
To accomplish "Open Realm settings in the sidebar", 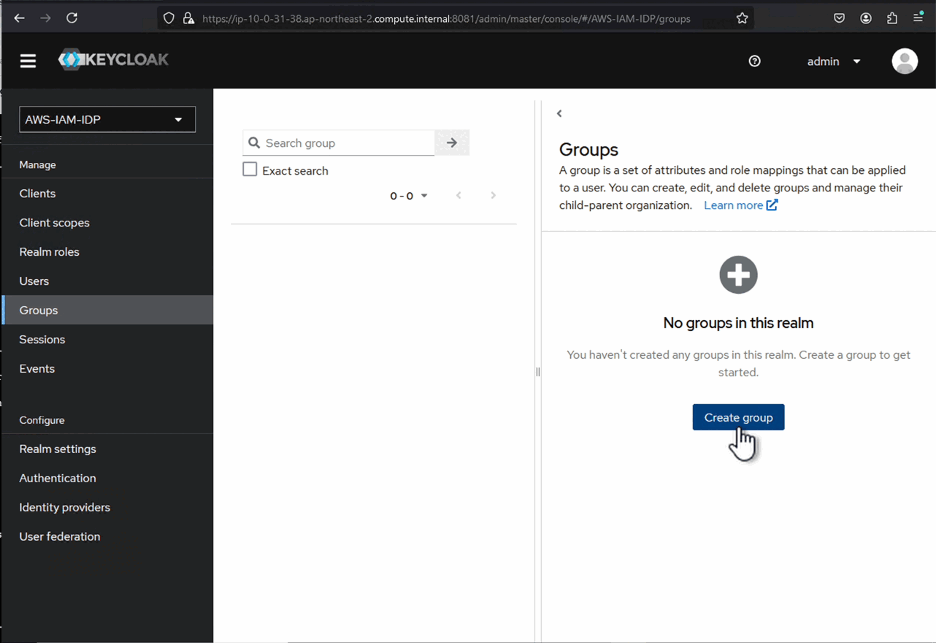I will pyautogui.click(x=107, y=449).
